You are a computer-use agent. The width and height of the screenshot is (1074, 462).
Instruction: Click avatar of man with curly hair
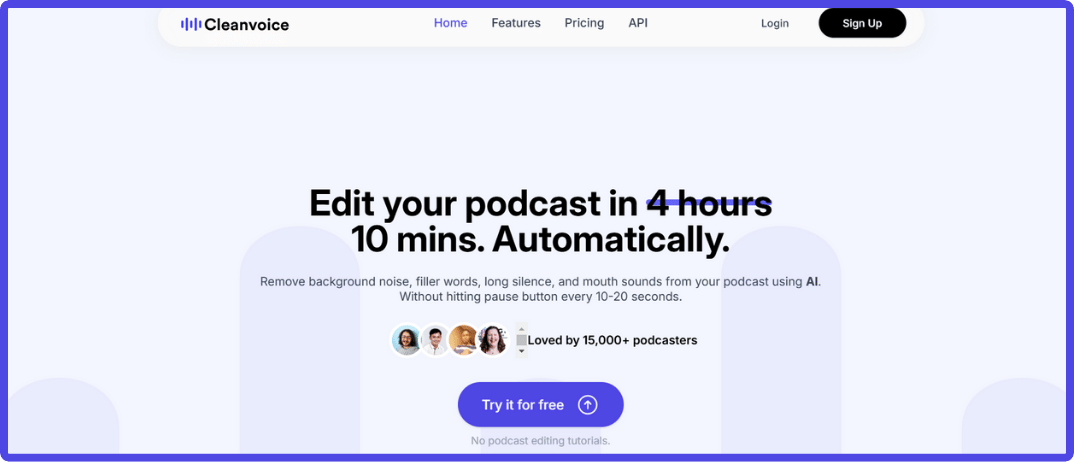tap(407, 340)
